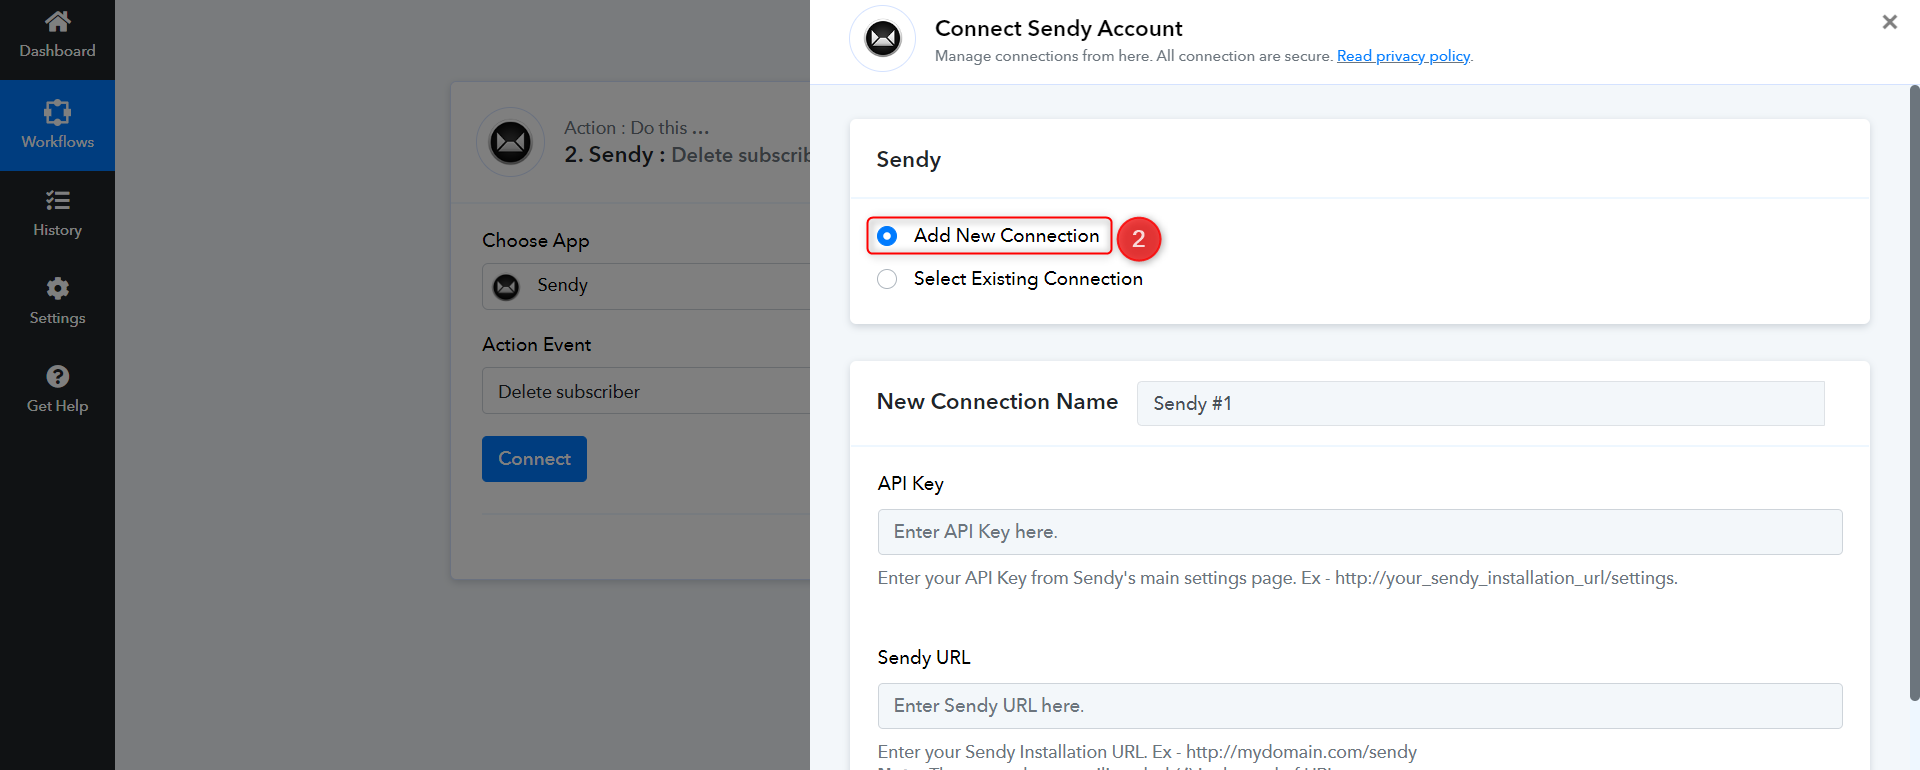Open the Dashboard home icon
The image size is (1920, 770).
tap(58, 21)
